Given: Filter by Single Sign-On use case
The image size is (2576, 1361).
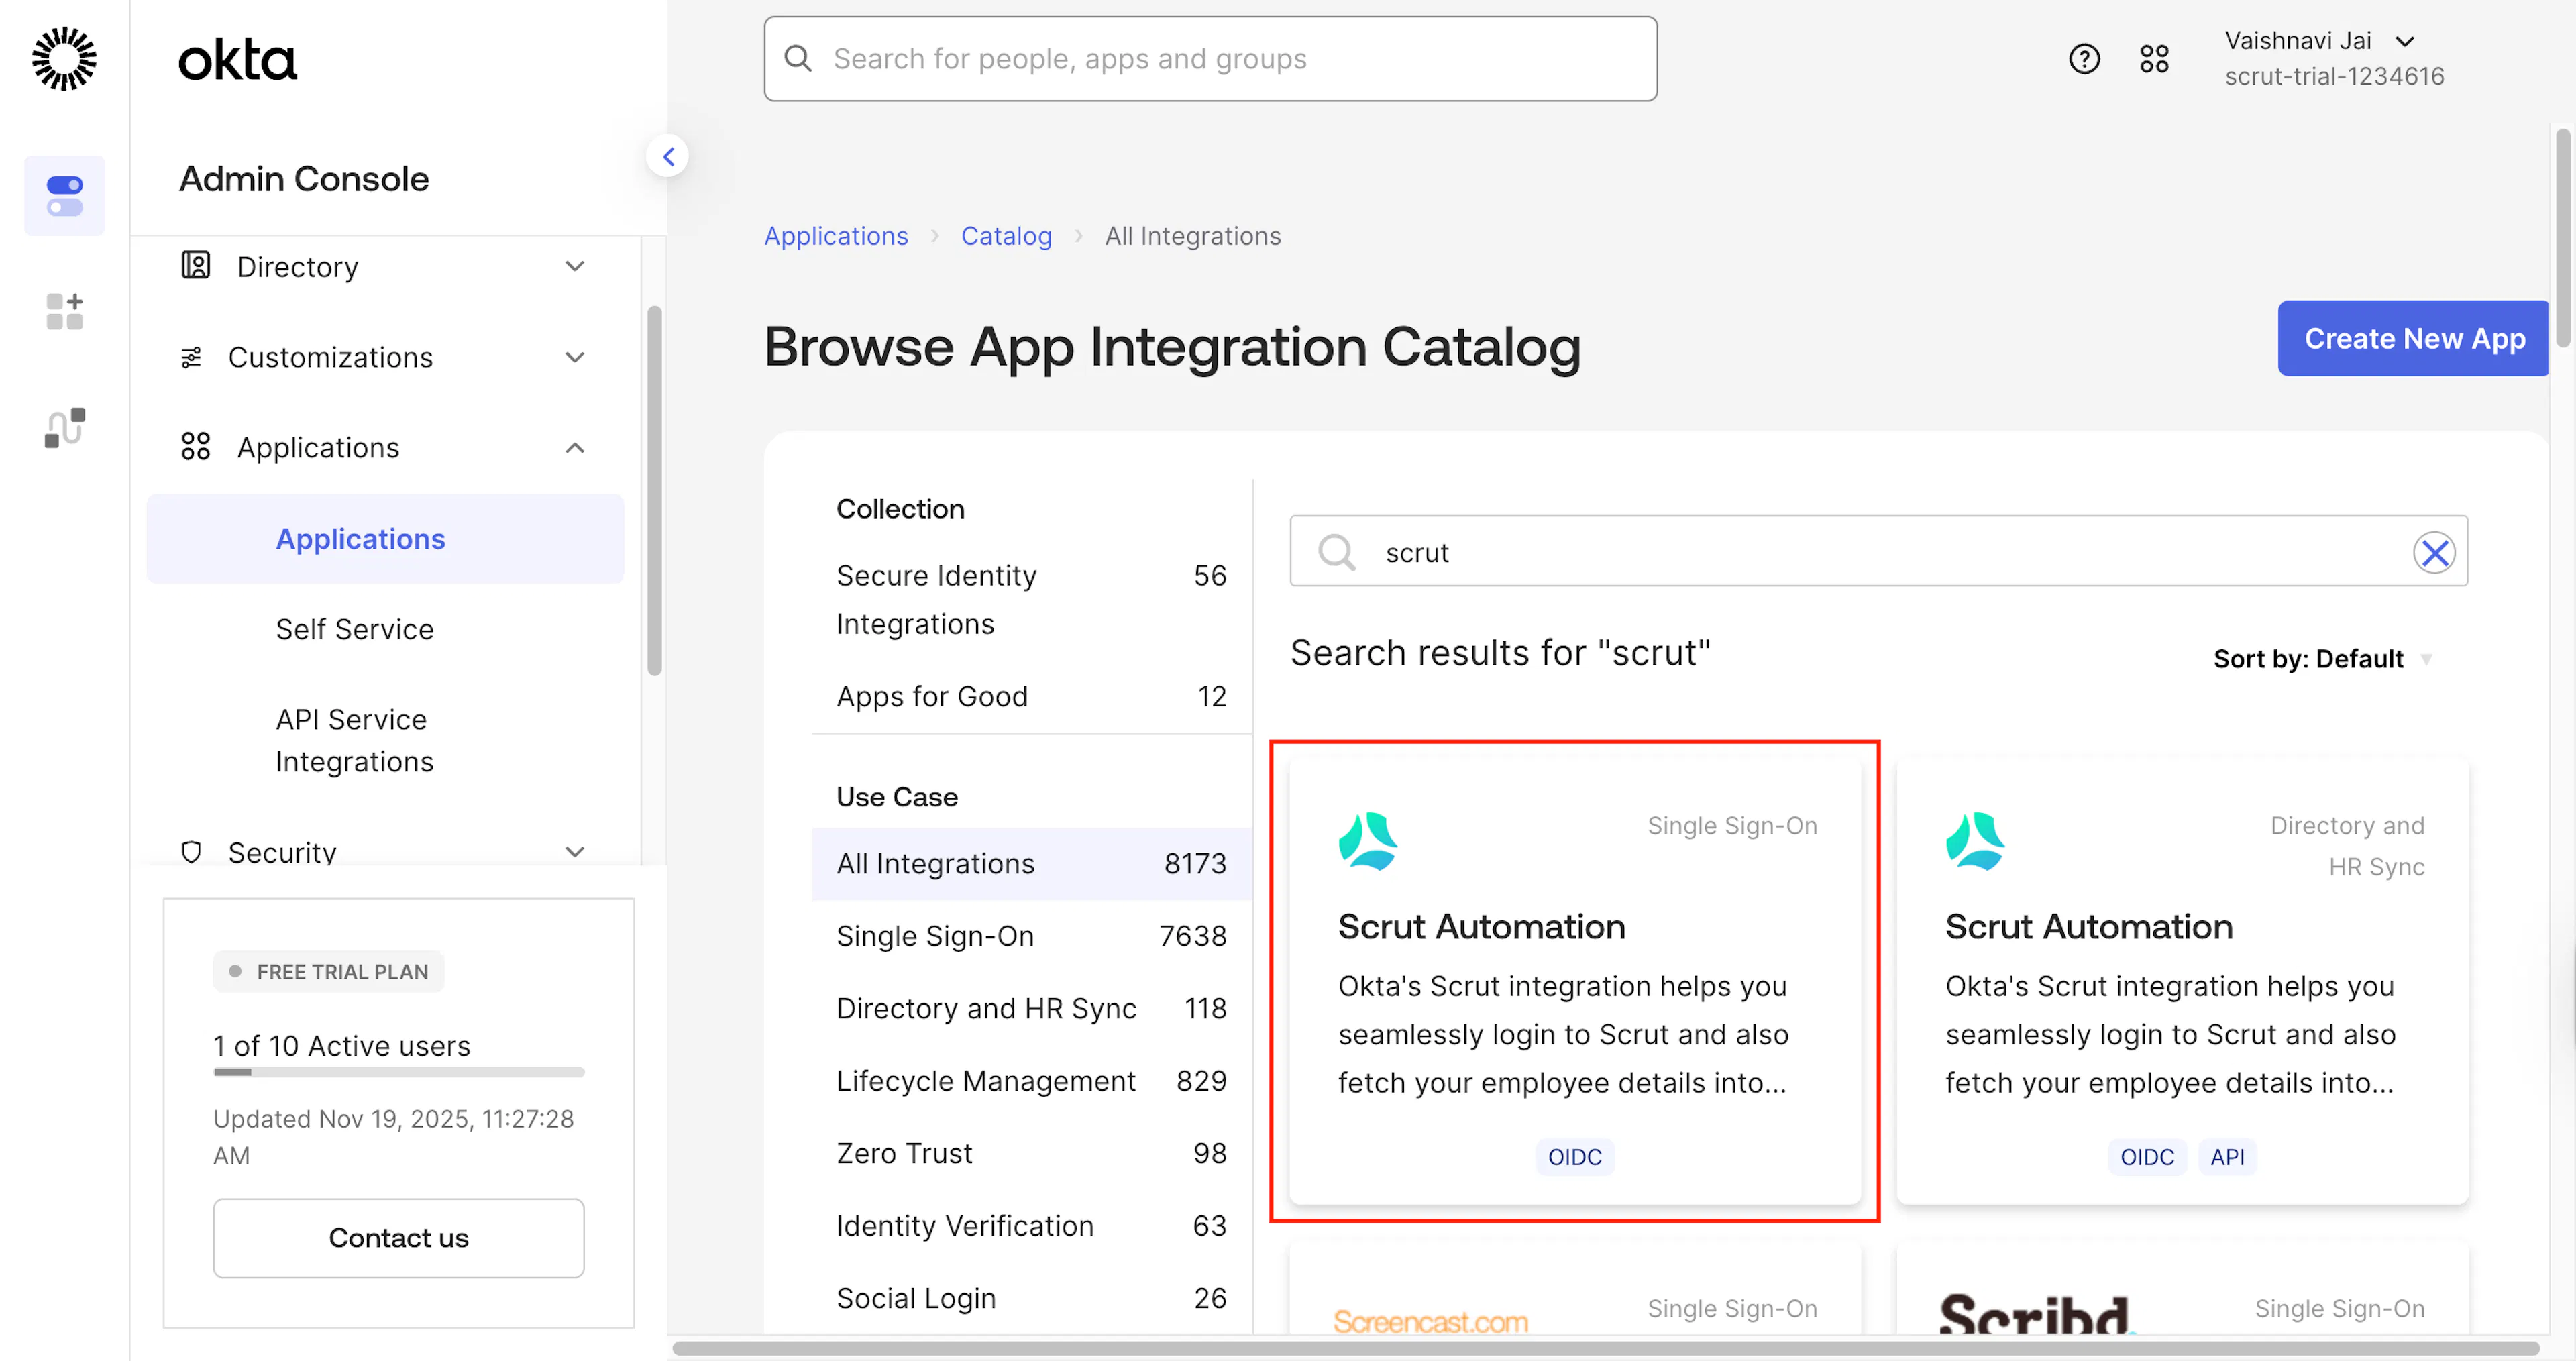Looking at the screenshot, I should 1031,936.
